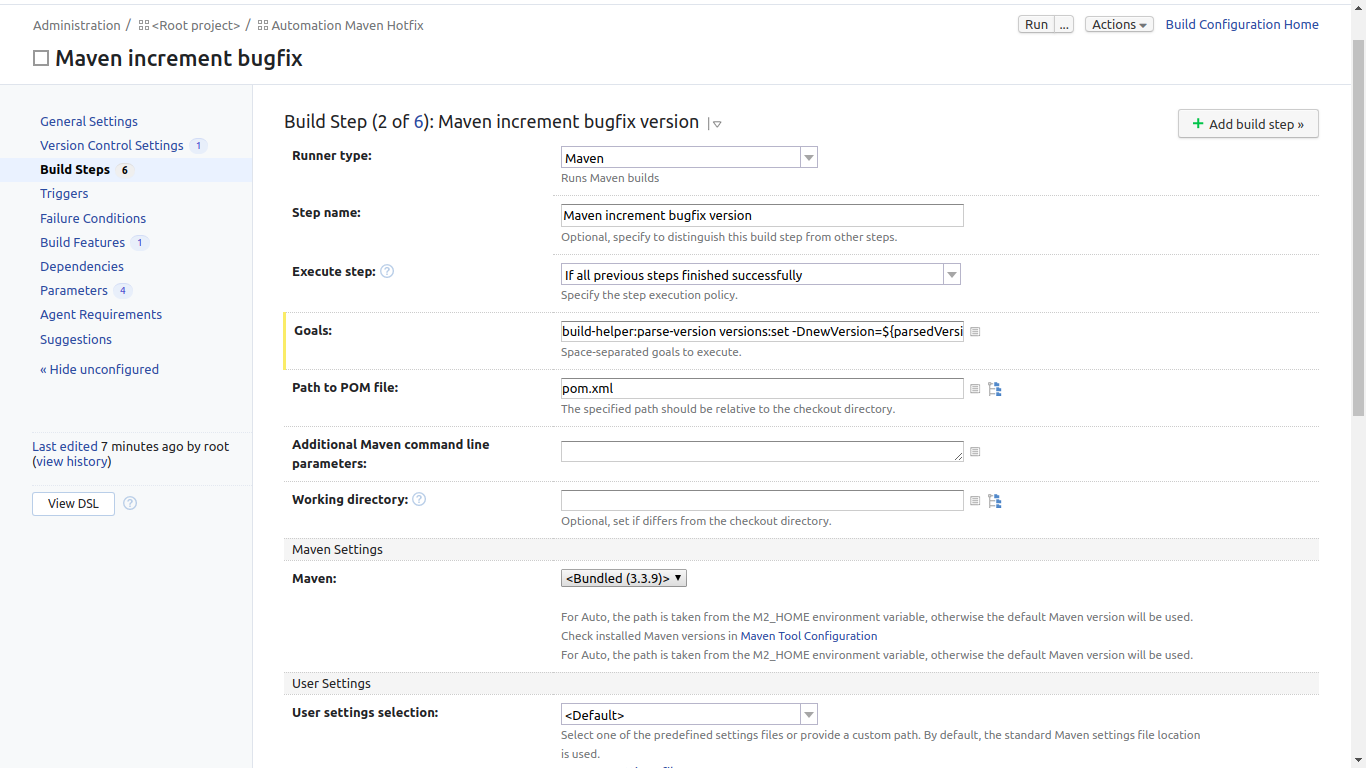Click the Add build step button
The width and height of the screenshot is (1366, 768).
tap(1248, 124)
